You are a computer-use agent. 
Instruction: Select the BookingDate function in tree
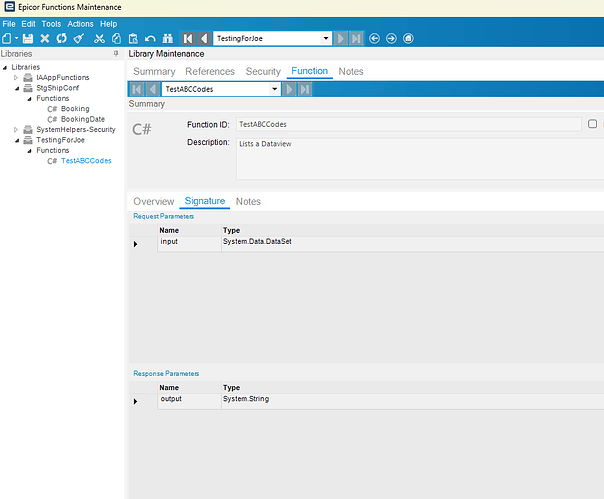tap(82, 119)
